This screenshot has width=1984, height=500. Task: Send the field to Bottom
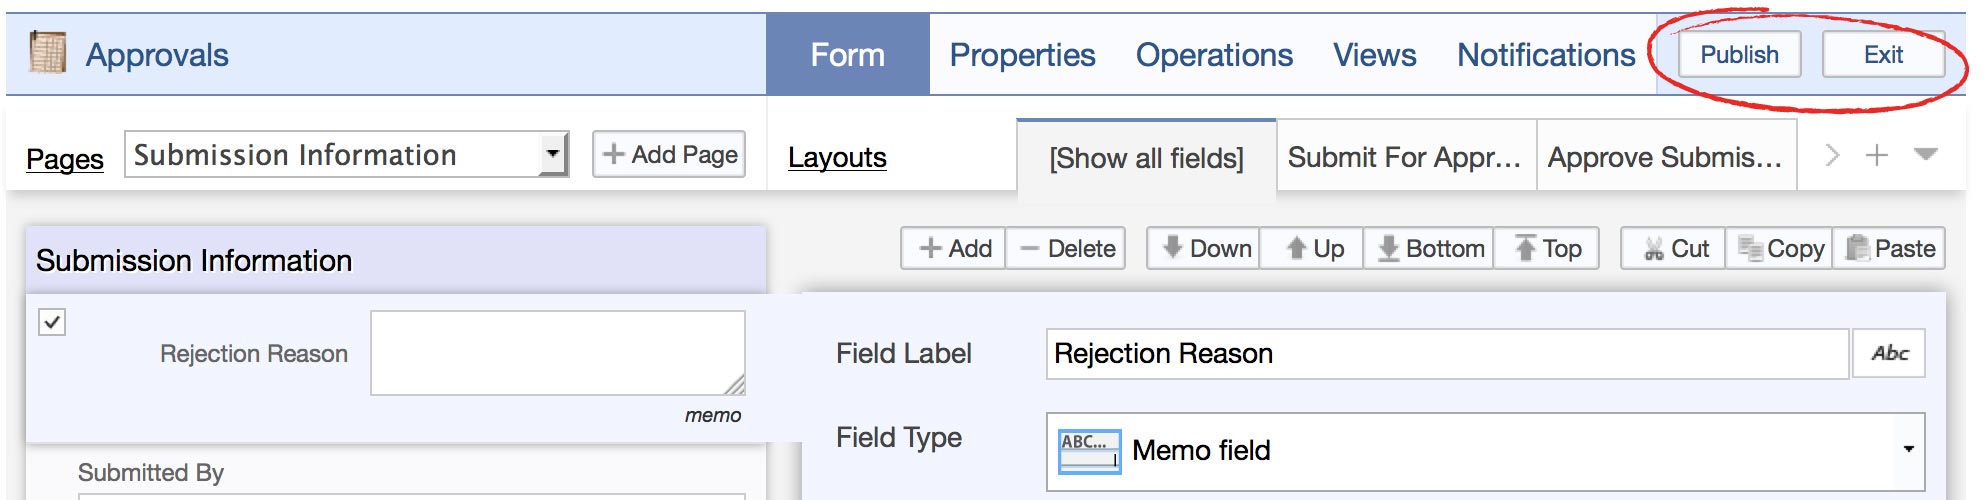(x=1428, y=249)
